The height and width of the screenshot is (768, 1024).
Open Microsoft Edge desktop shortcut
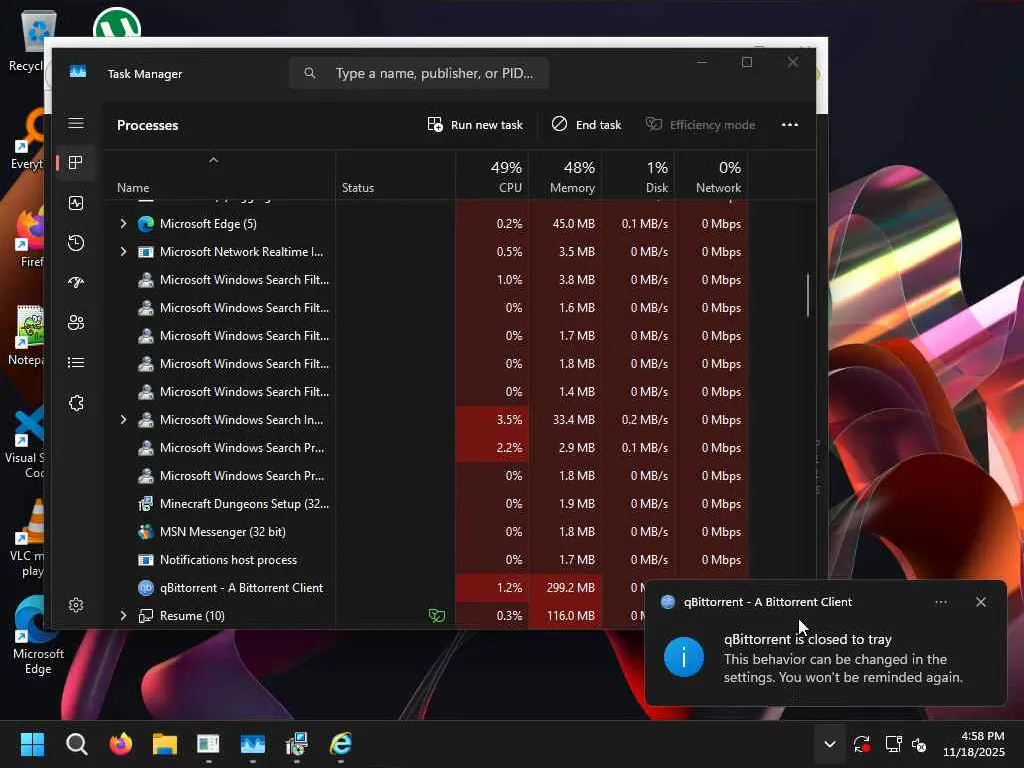coord(37,633)
